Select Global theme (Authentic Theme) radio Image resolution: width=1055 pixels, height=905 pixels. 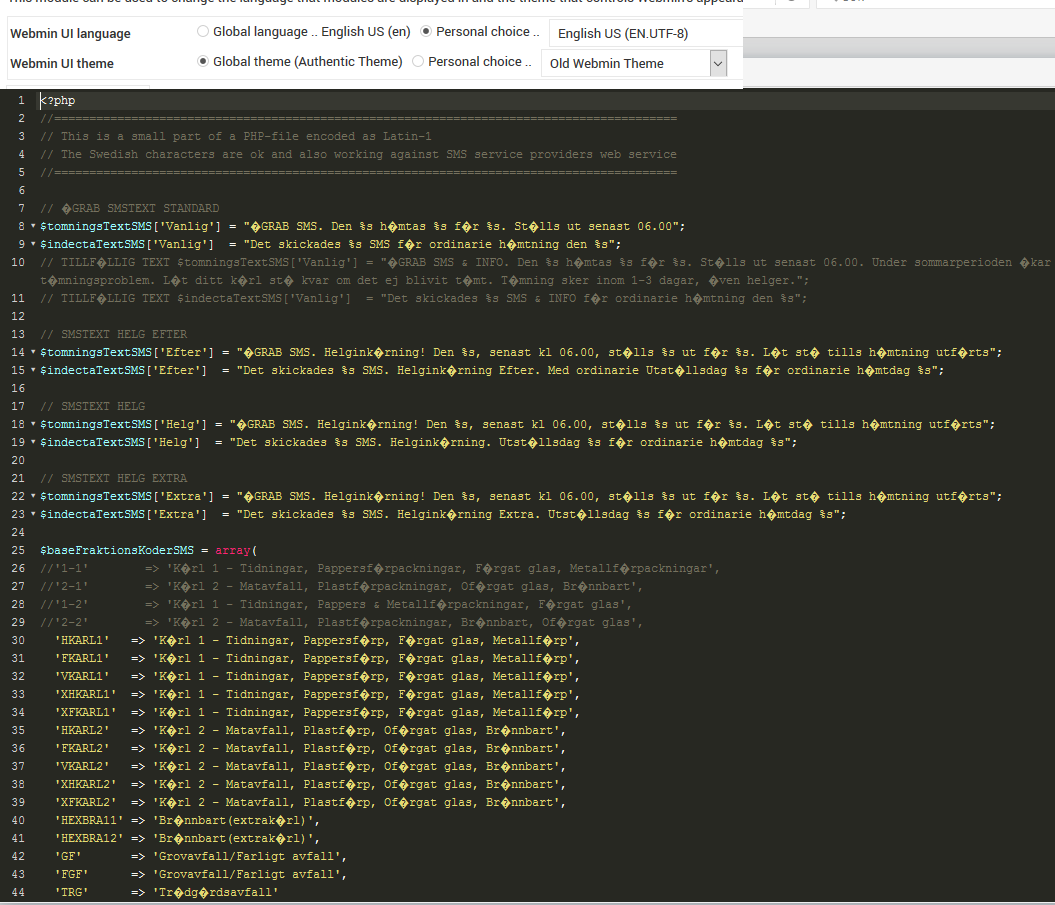coord(203,61)
